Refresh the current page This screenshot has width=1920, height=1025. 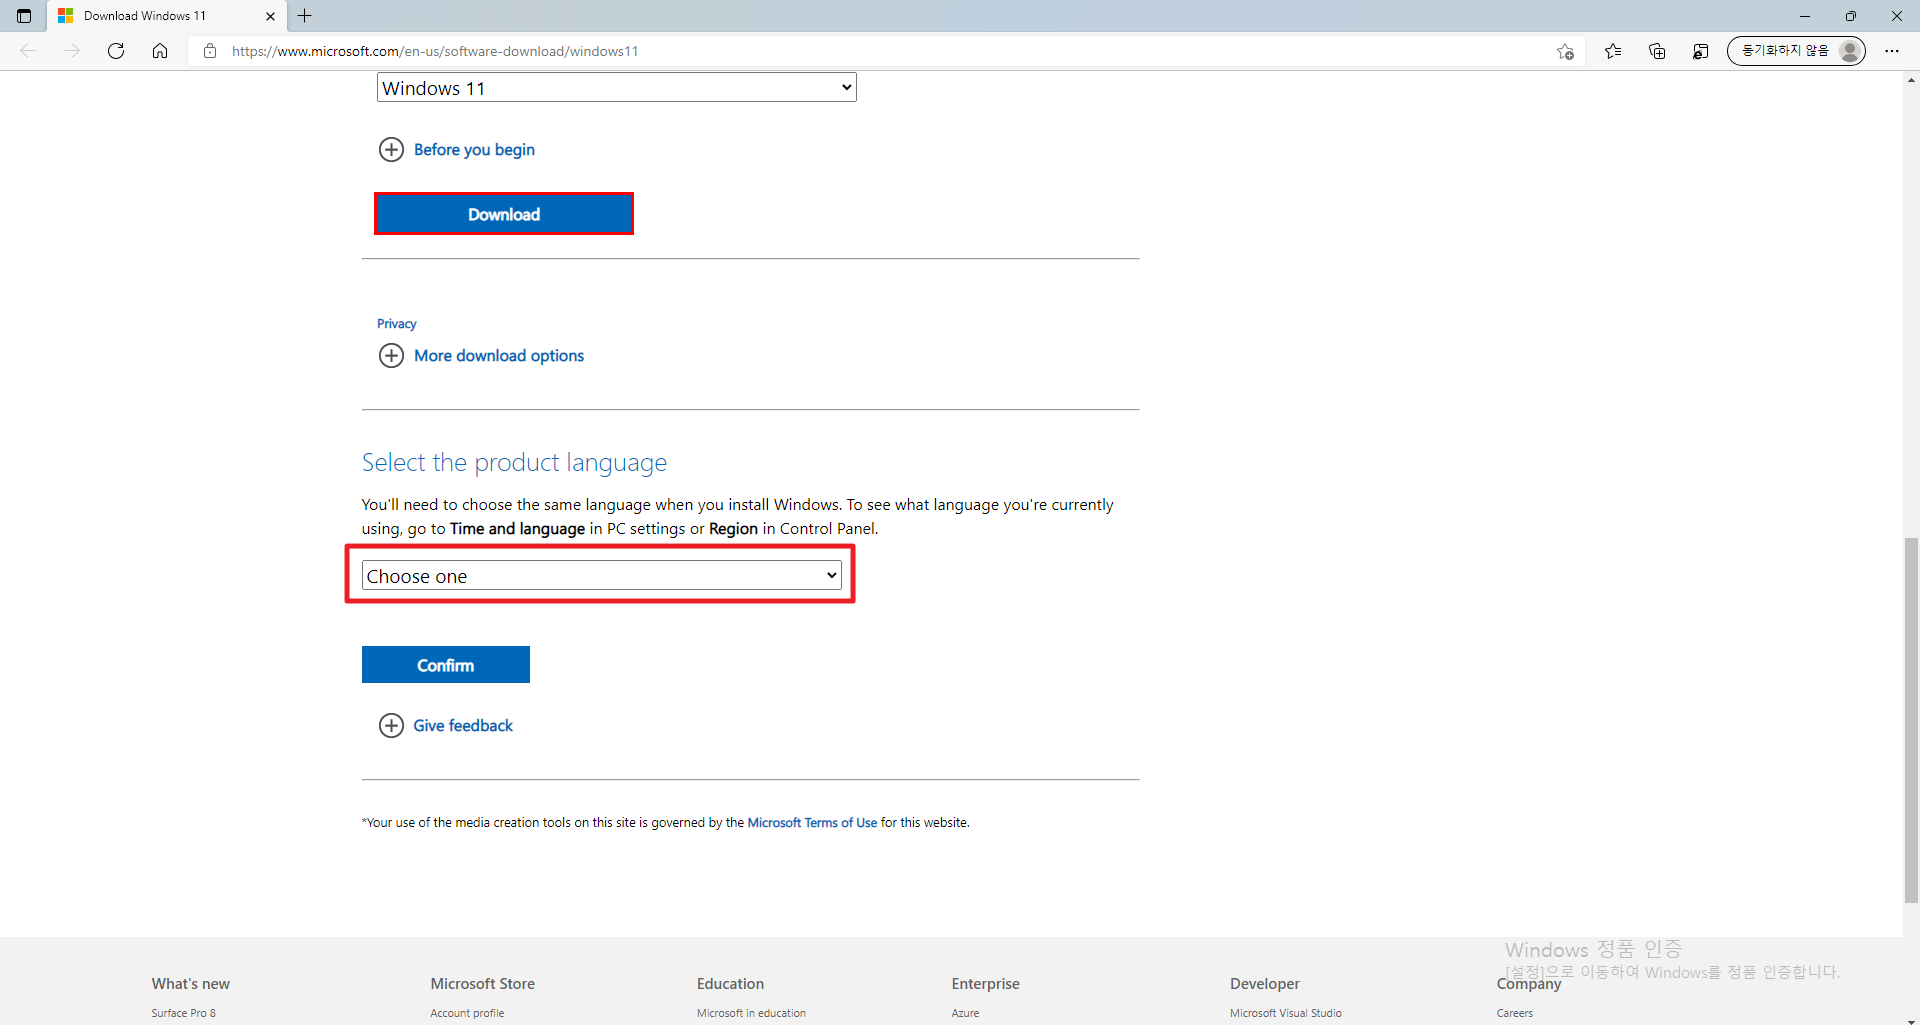[x=116, y=51]
